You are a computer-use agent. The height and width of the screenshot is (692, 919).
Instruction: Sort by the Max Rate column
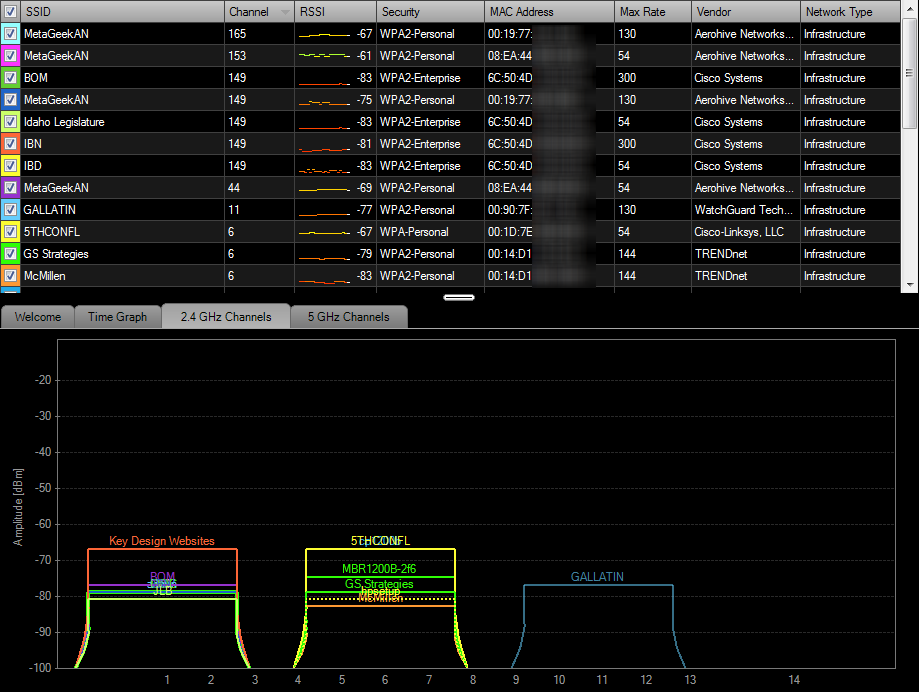(x=645, y=11)
